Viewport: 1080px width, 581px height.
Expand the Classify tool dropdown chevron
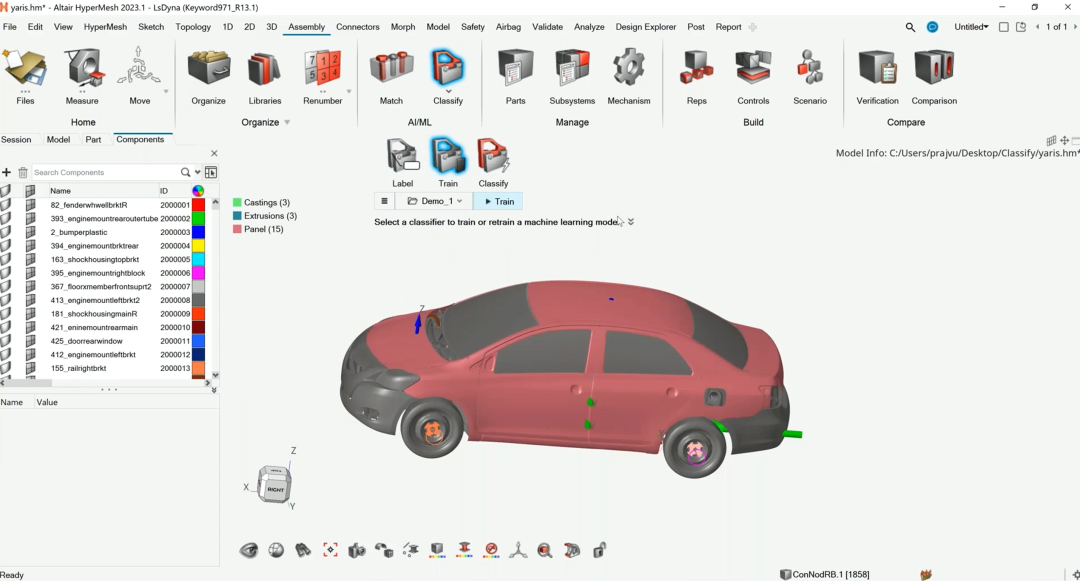click(448, 91)
